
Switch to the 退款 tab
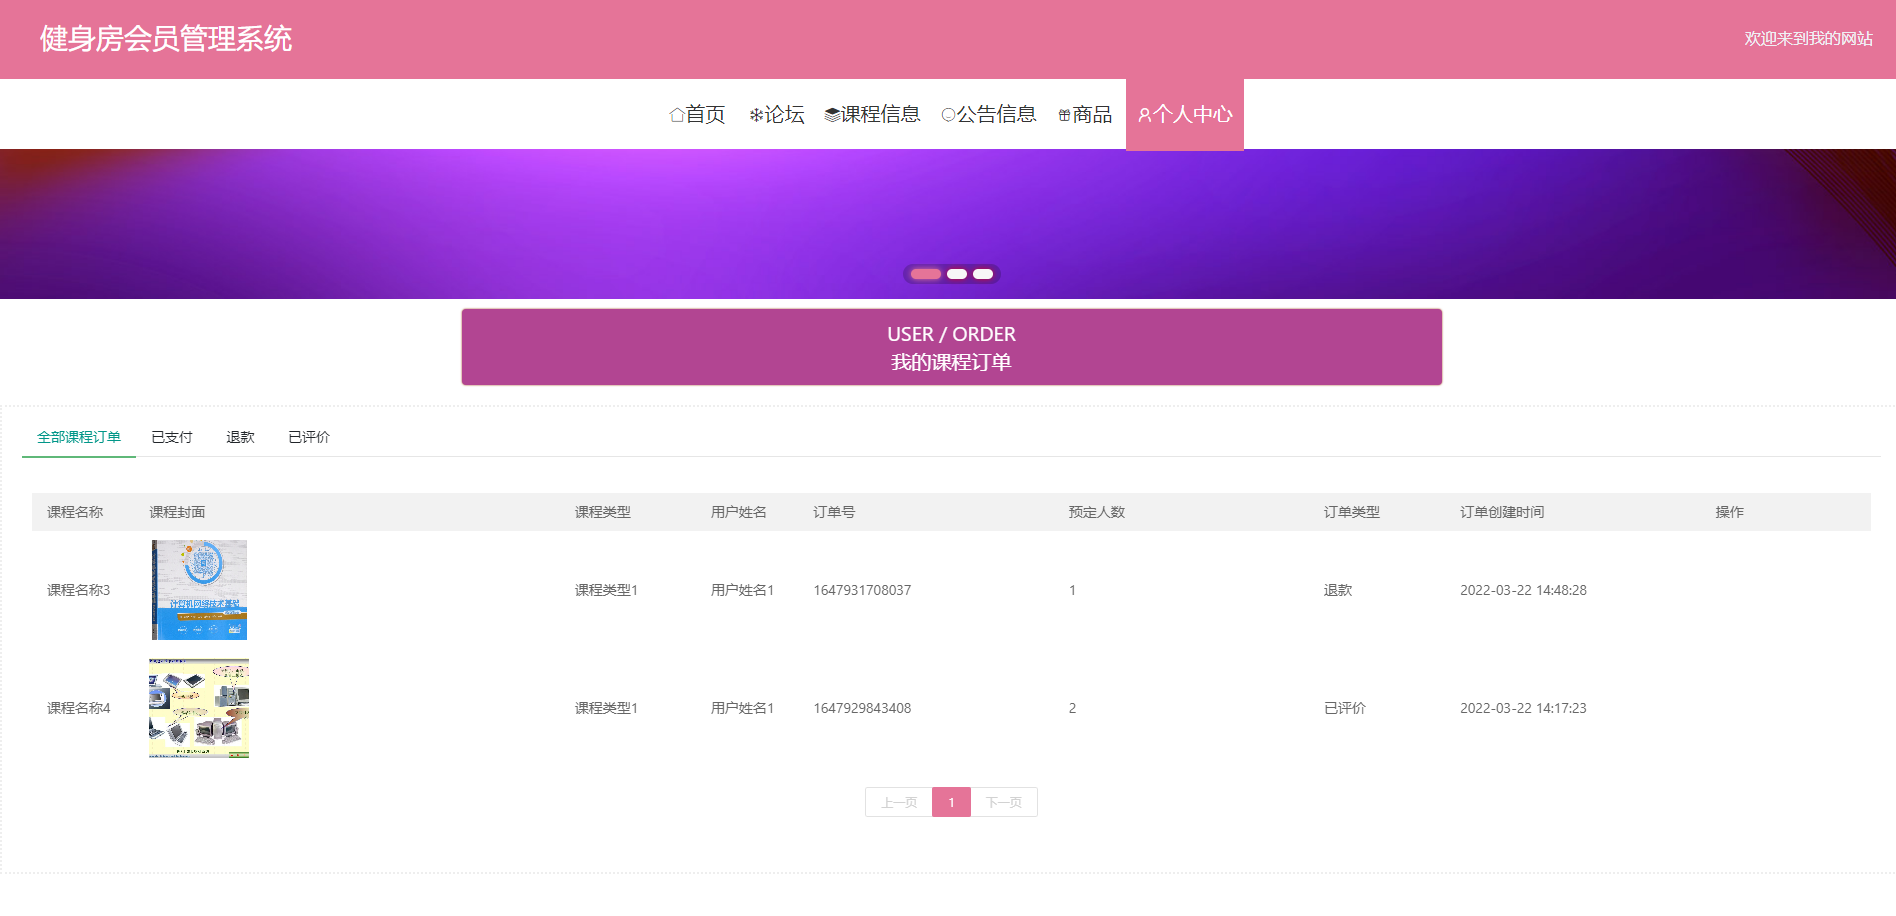click(x=240, y=437)
